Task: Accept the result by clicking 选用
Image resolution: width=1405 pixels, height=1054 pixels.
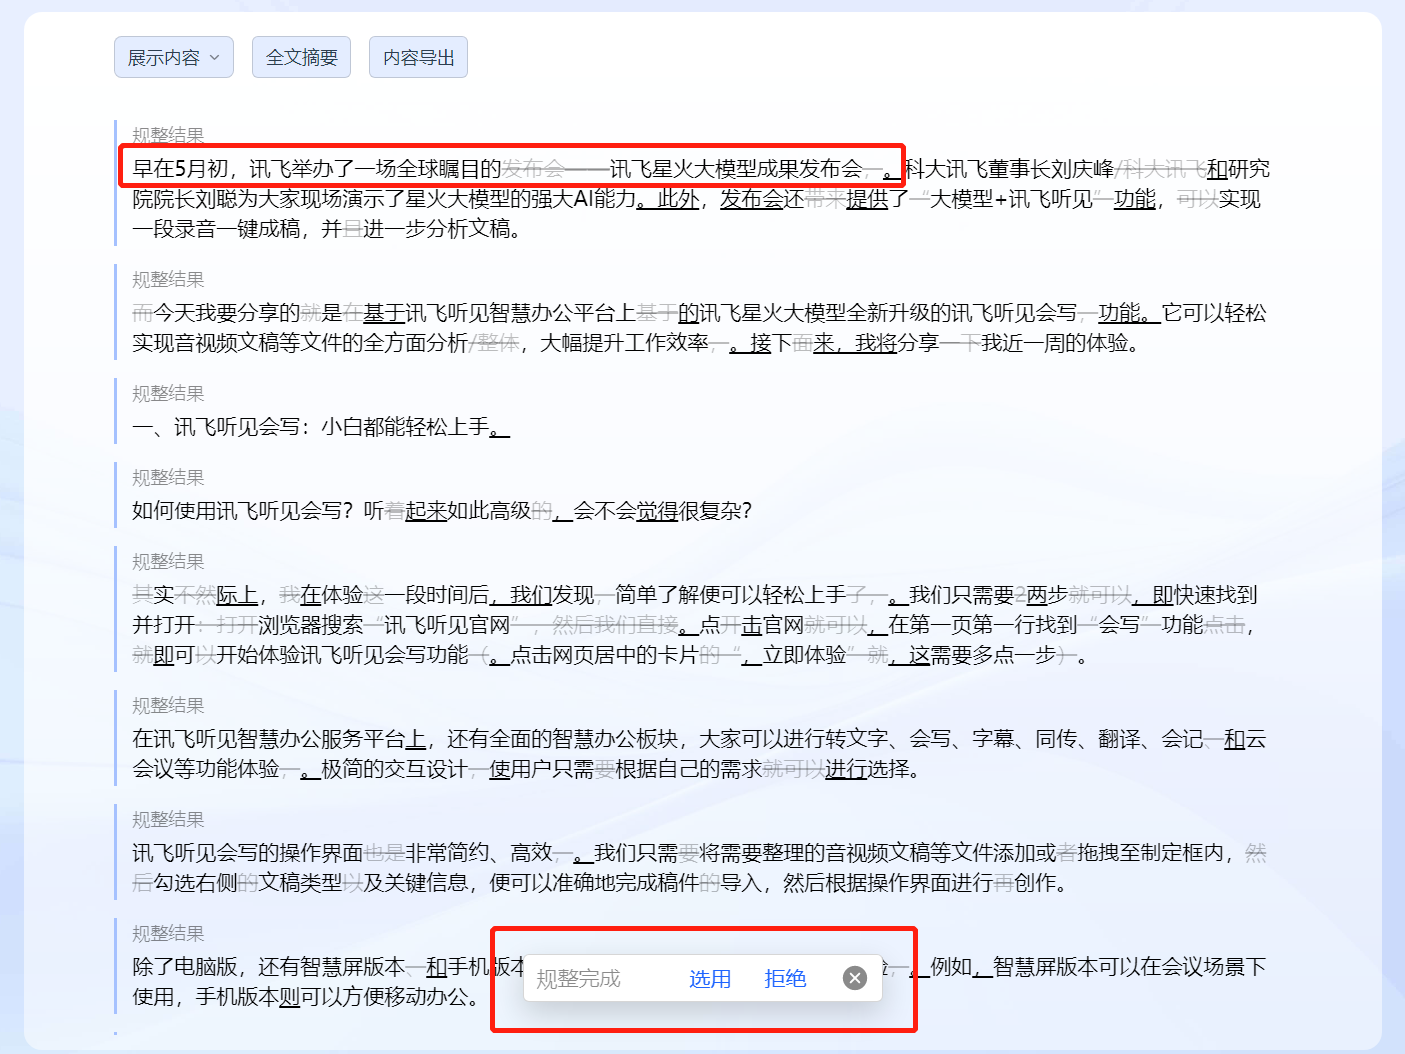Action: click(x=710, y=978)
